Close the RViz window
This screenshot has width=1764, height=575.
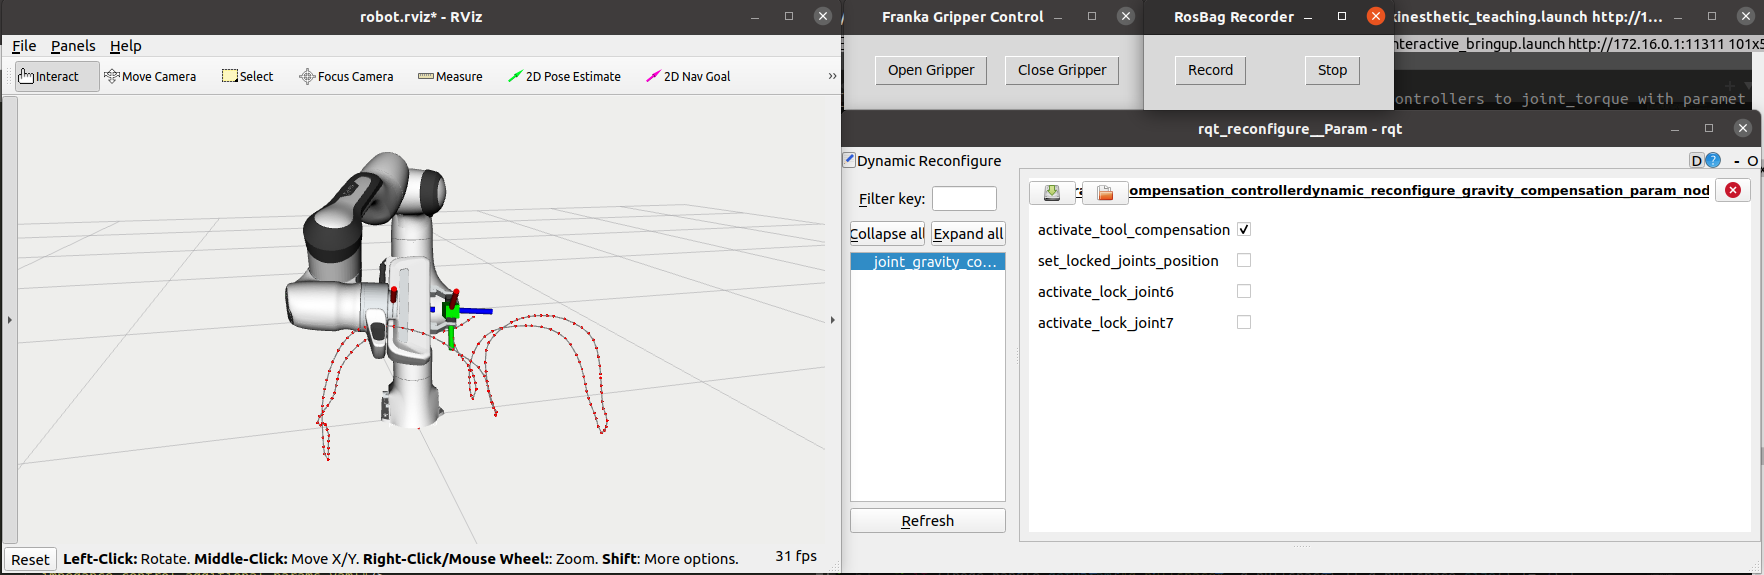point(822,16)
